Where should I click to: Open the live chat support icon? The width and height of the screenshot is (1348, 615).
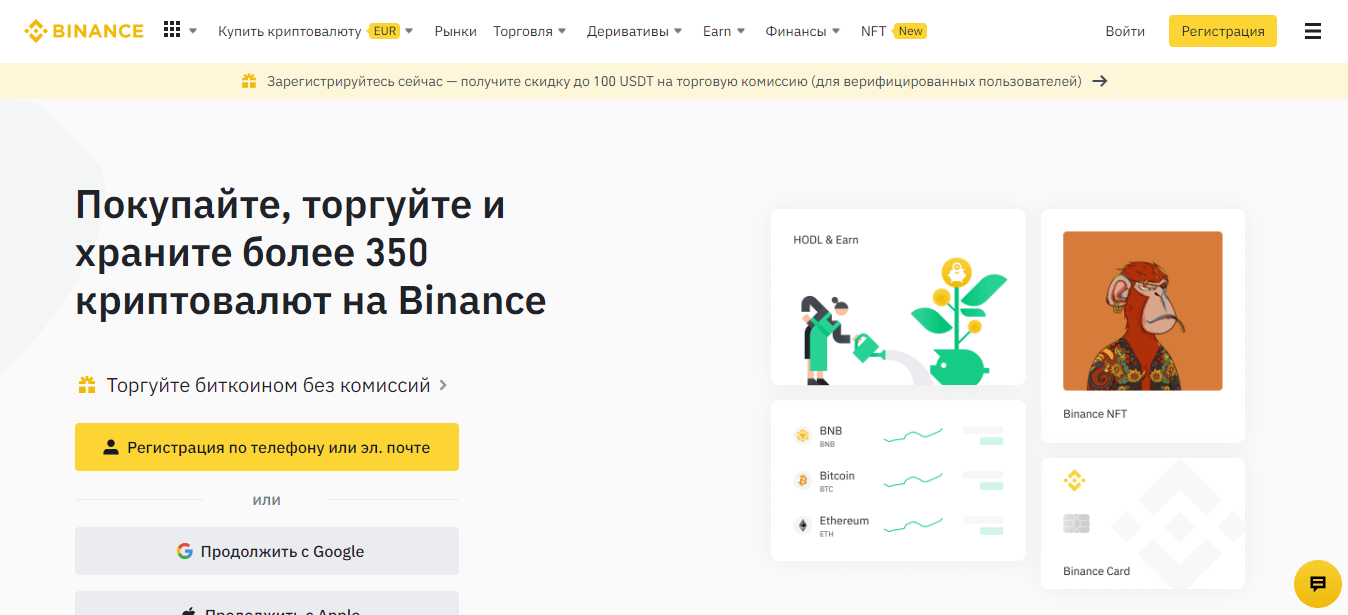click(x=1317, y=584)
